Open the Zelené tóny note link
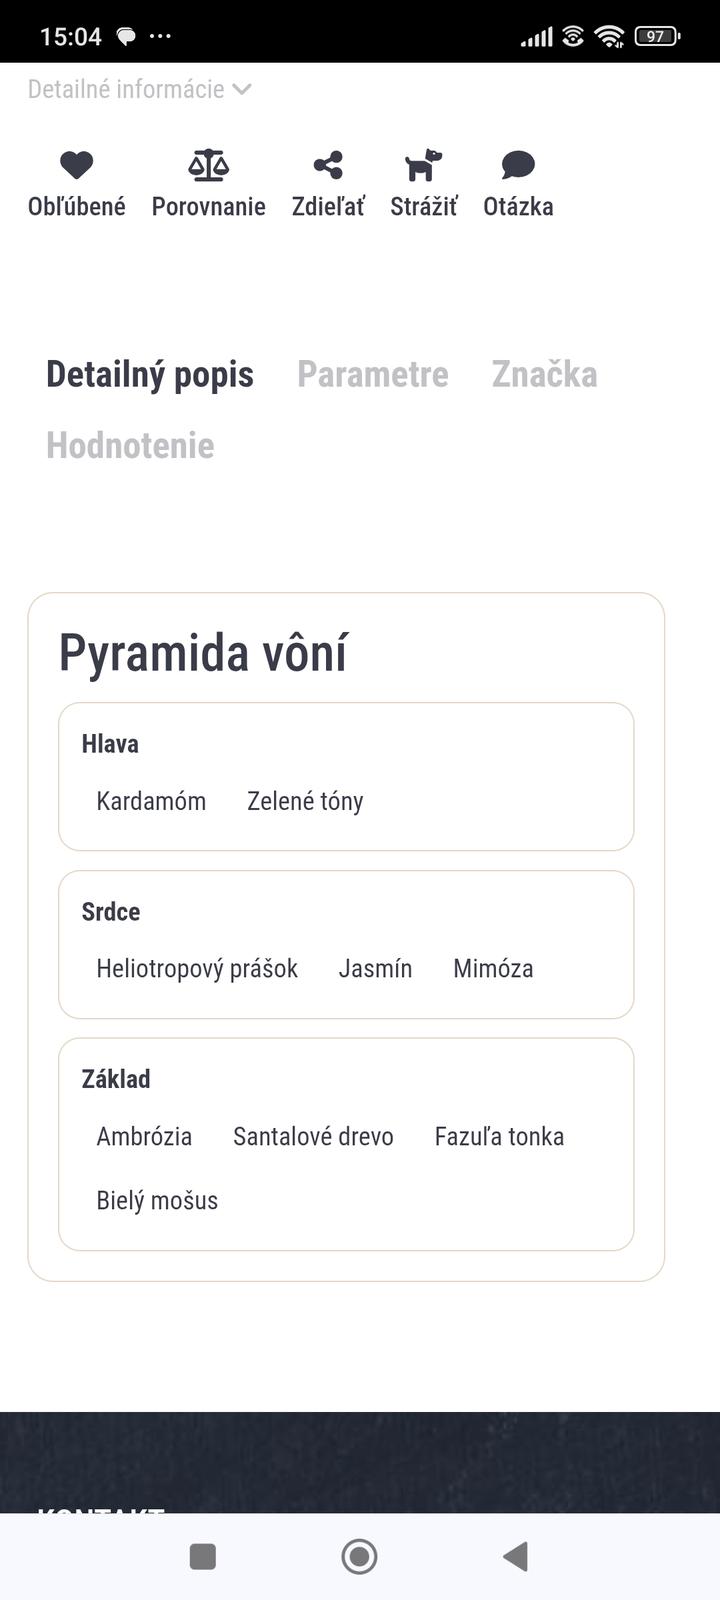Viewport: 720px width, 1600px height. coord(305,801)
